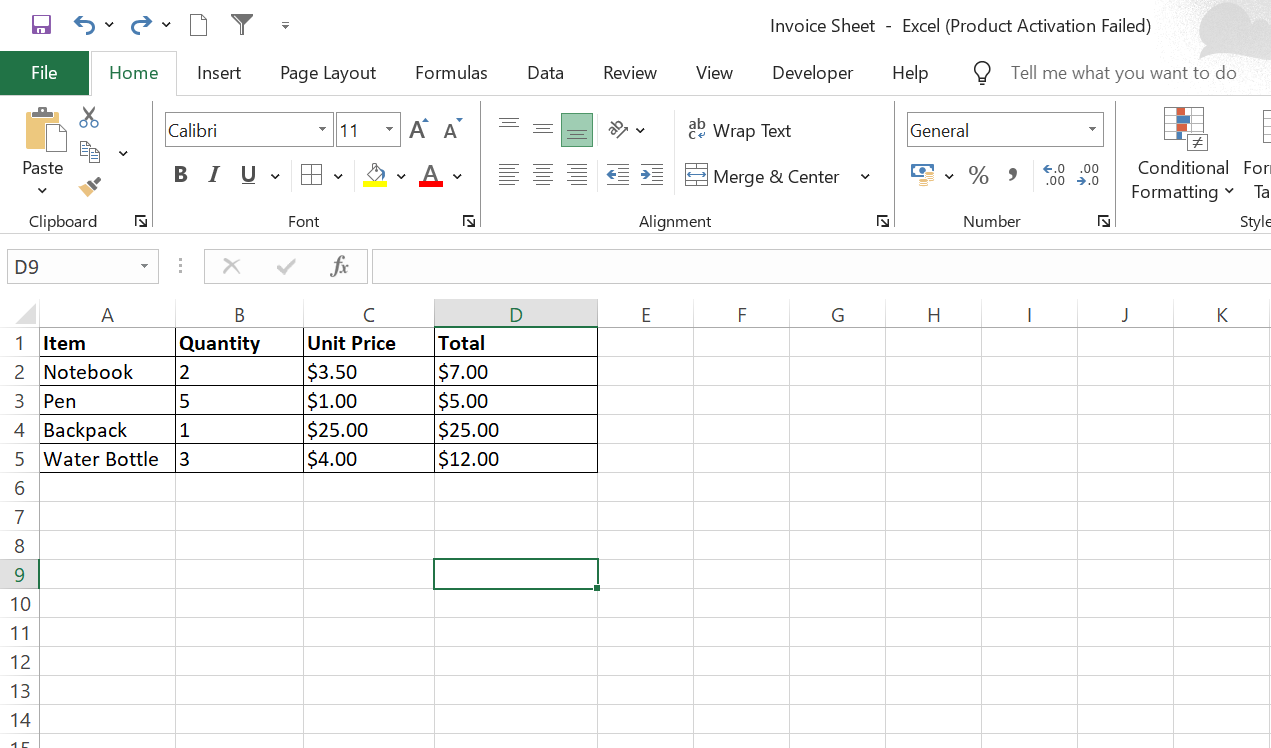Switch to the Developer tab

pyautogui.click(x=813, y=73)
